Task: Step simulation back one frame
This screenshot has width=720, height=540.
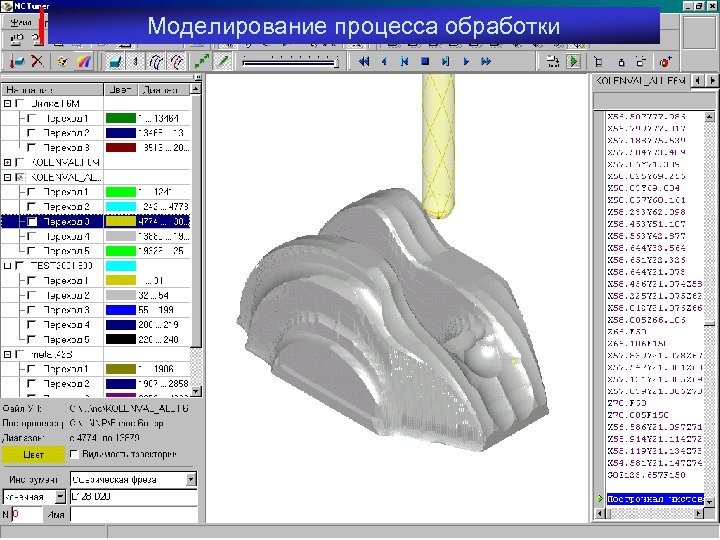Action: click(x=384, y=61)
